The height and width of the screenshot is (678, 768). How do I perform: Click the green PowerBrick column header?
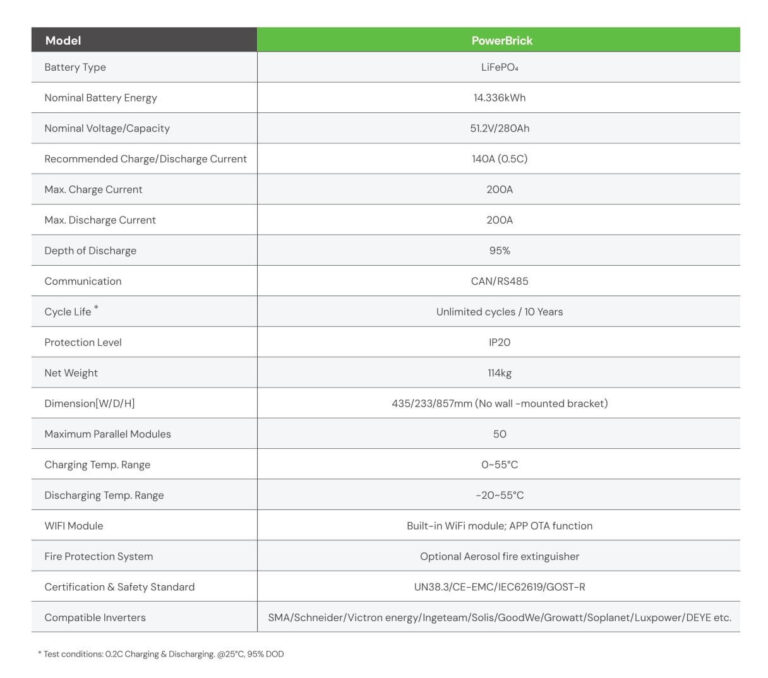499,41
